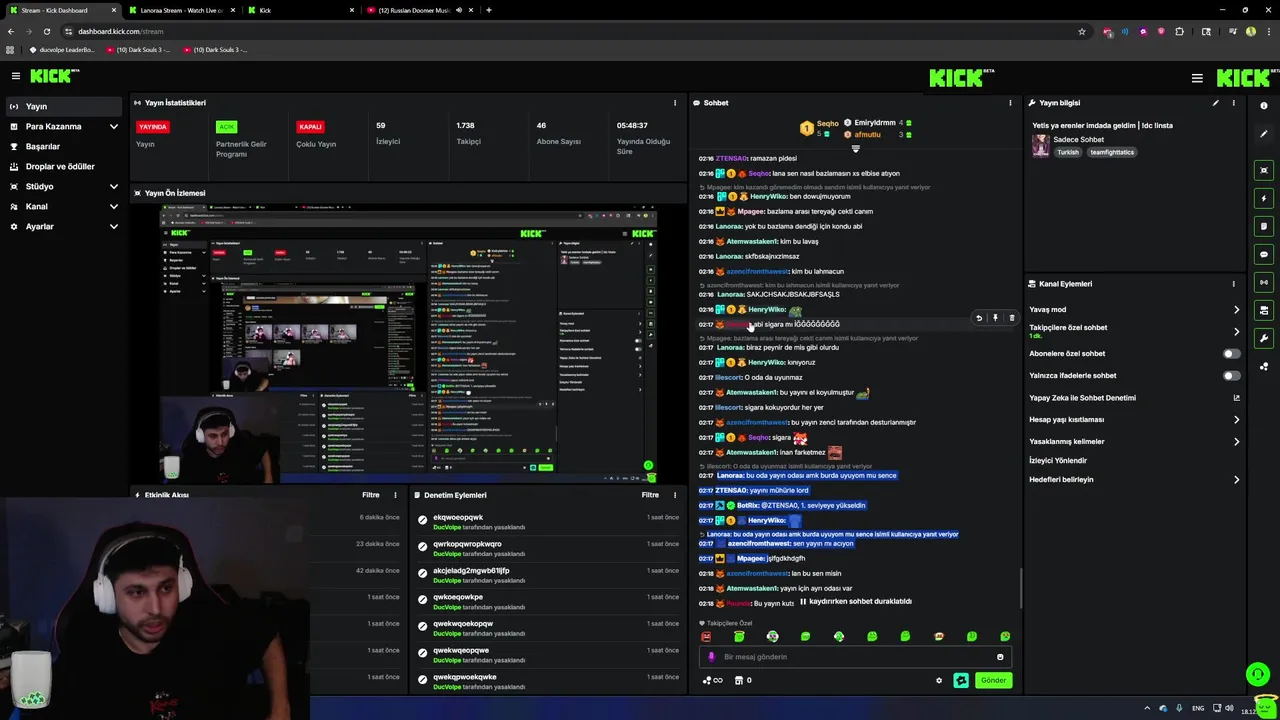Send message with Gönder button
This screenshot has width=1280, height=720.
993,680
